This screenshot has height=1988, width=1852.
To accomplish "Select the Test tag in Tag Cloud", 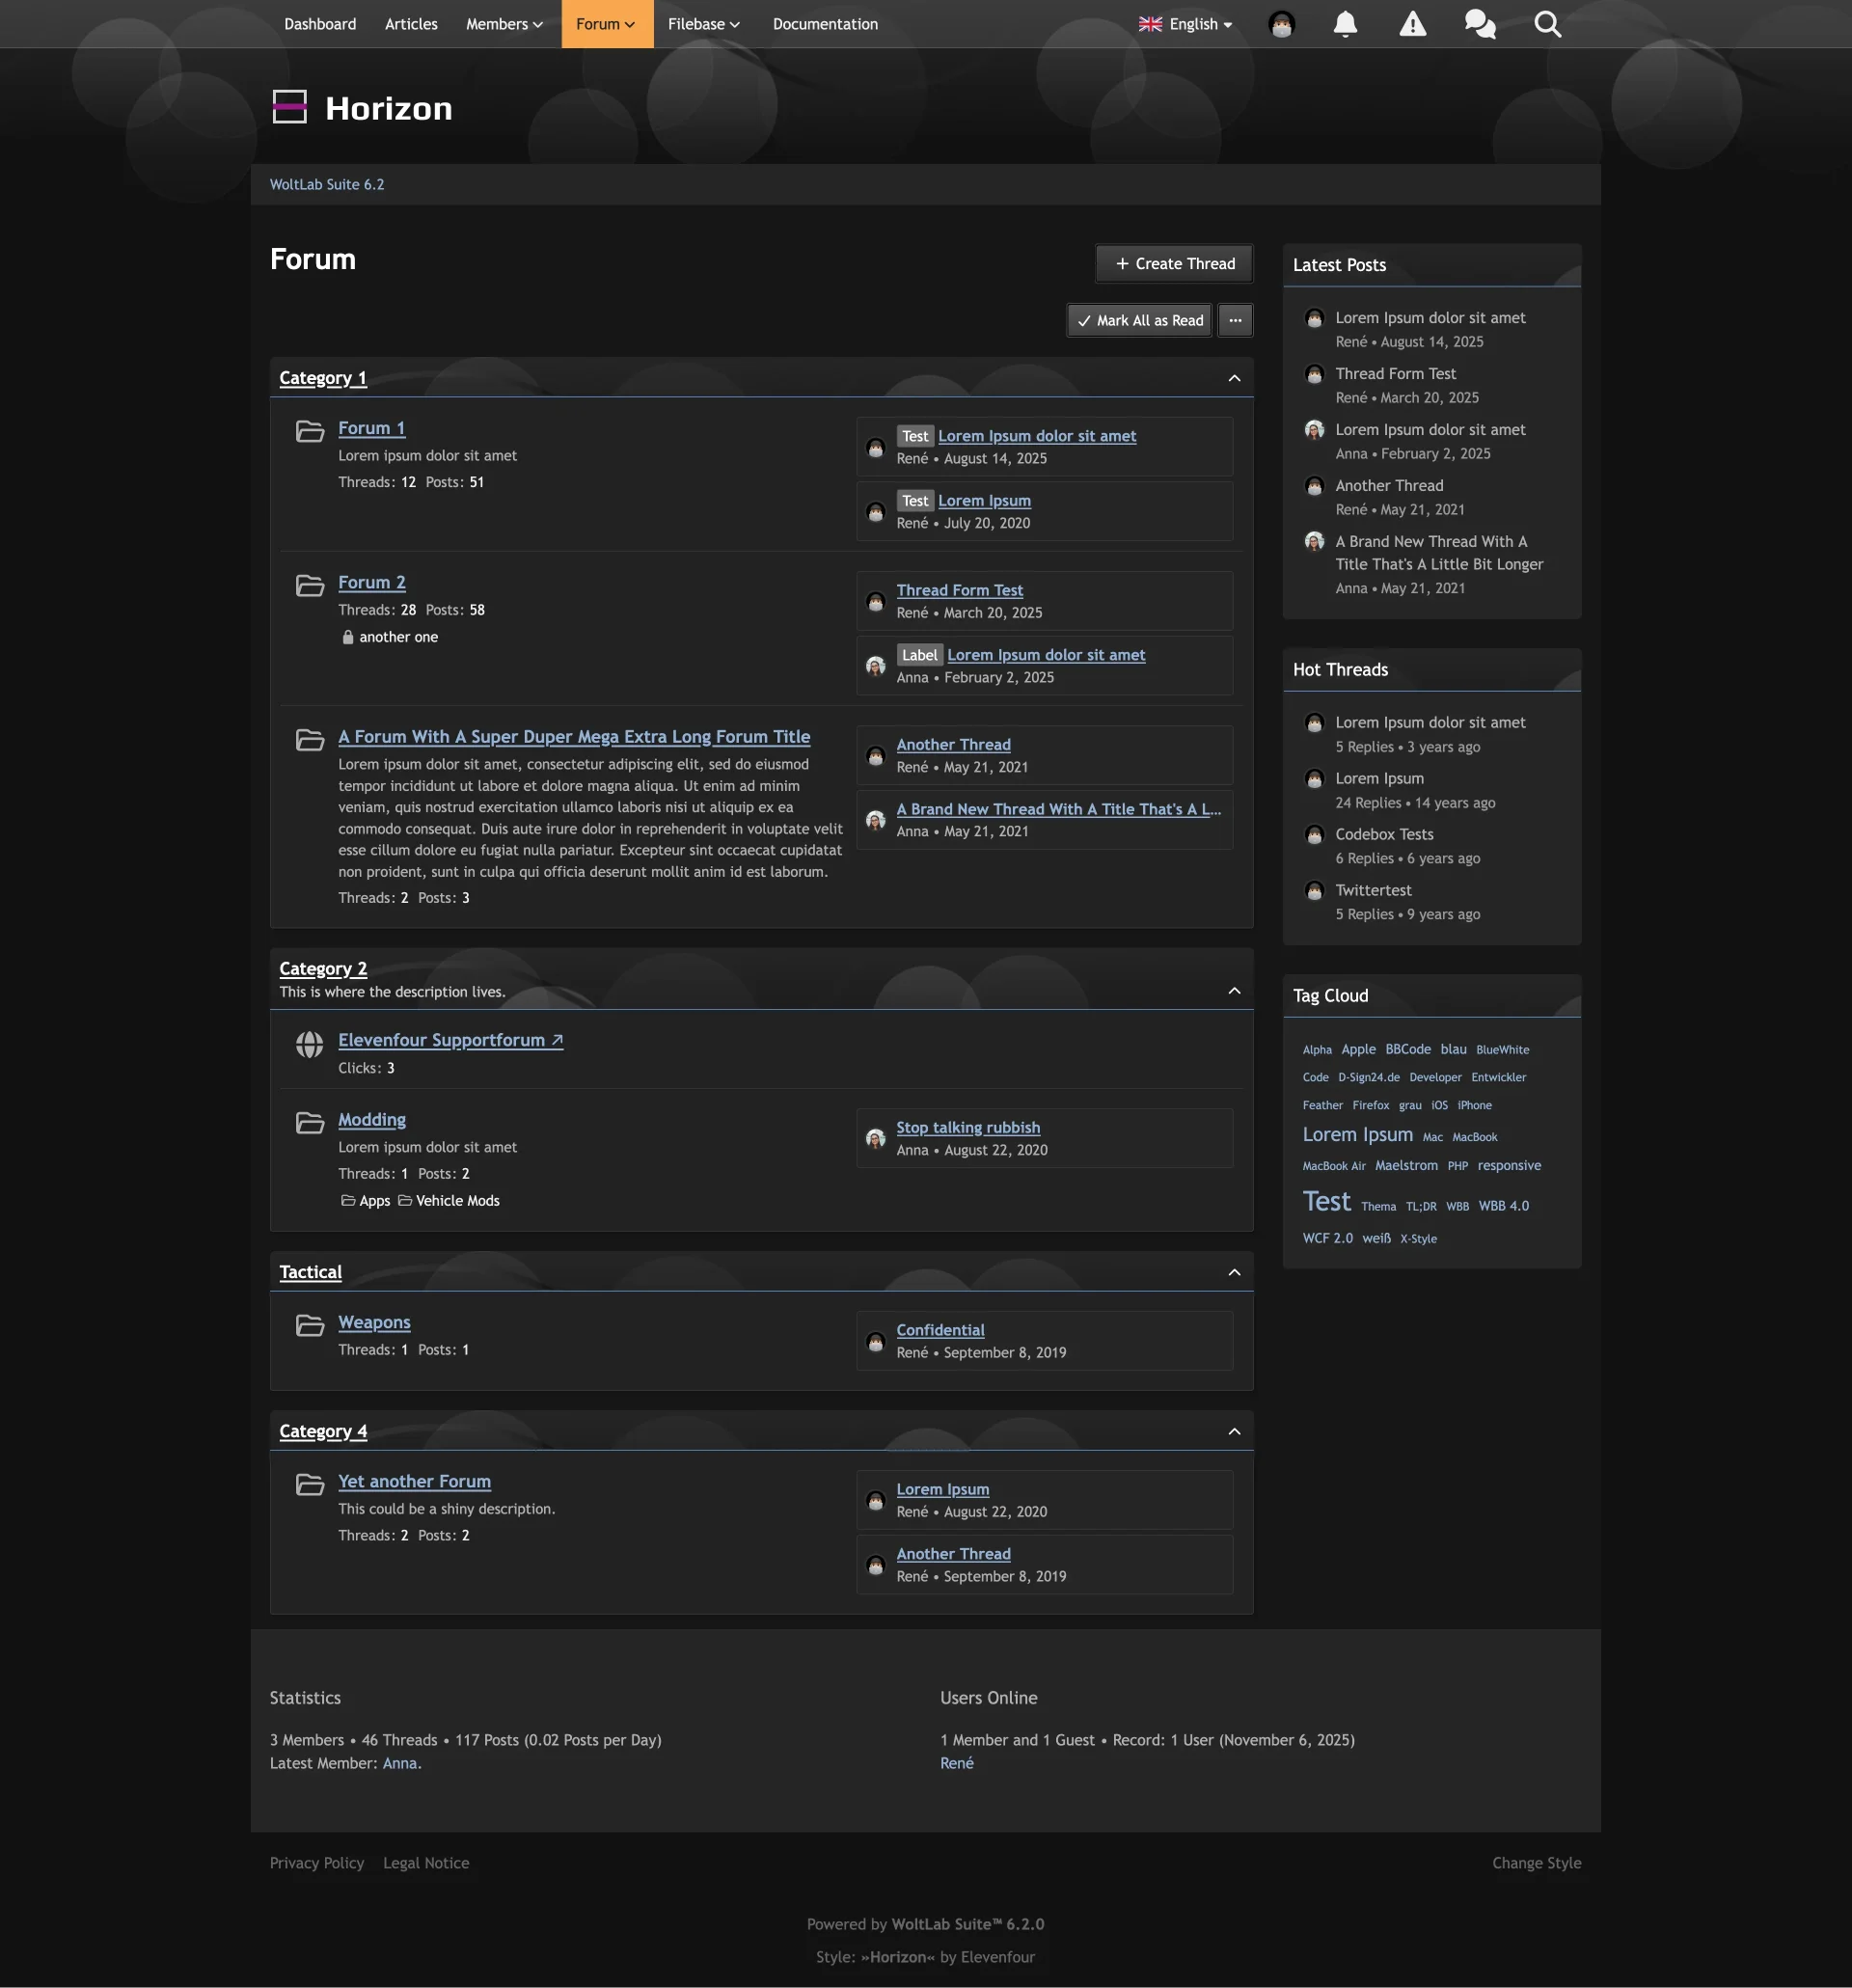I will pyautogui.click(x=1326, y=1201).
